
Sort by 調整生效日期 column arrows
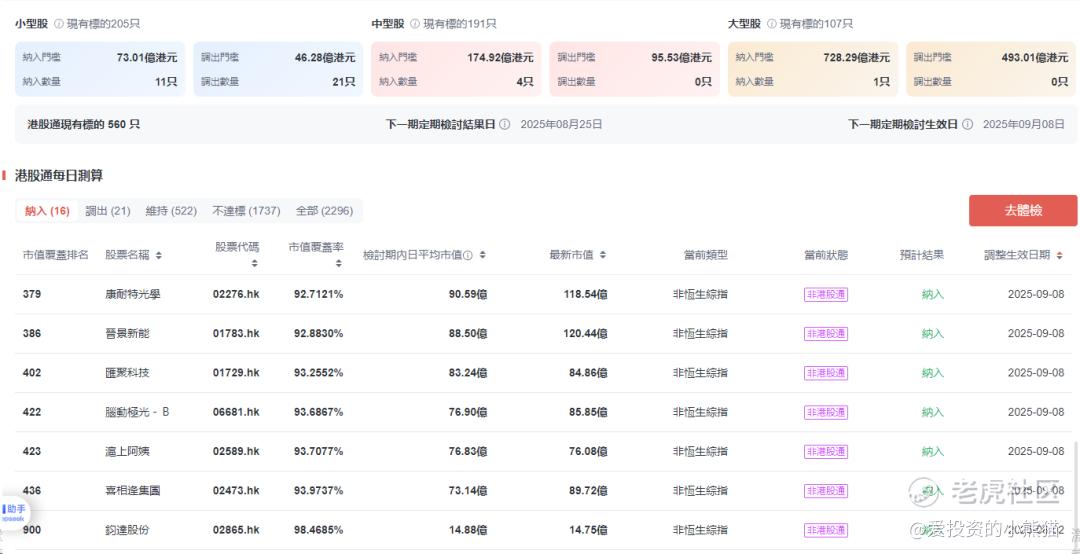point(1058,256)
